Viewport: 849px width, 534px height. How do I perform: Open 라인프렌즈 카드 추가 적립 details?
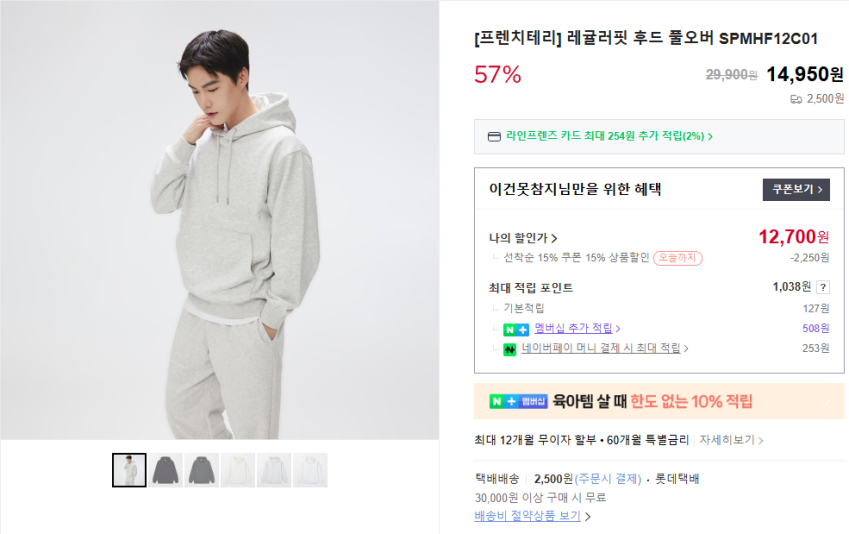(609, 136)
